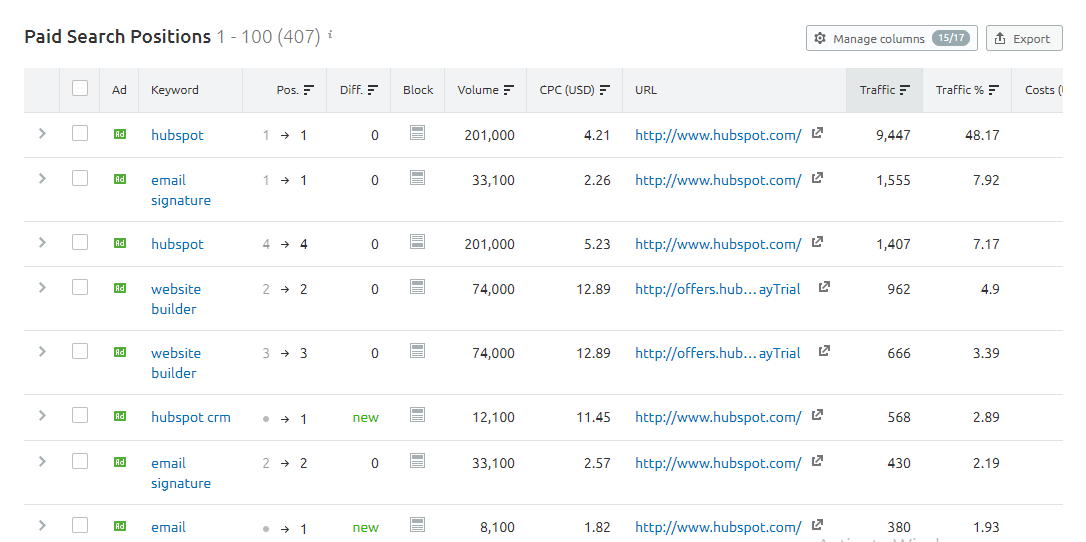Screen dimensions: 1086x542
Task: Open the hubspot.com URL in hubspot crm row
Action: tap(718, 417)
